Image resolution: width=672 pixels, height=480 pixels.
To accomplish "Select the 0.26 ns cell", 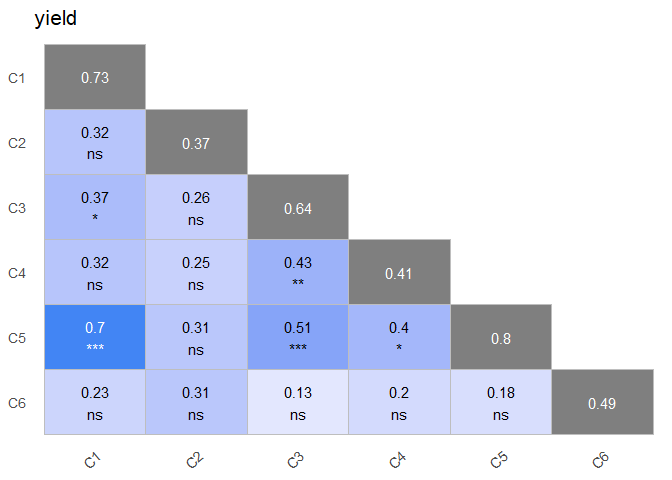I will point(196,207).
